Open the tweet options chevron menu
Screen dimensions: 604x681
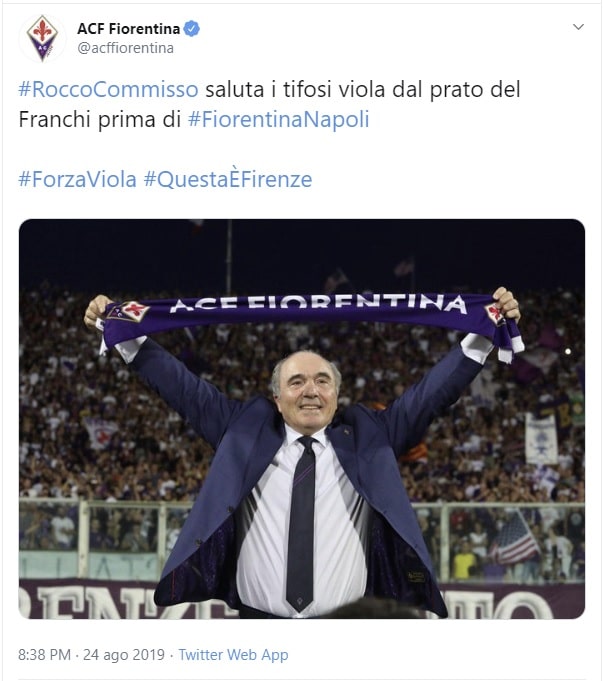pos(578,27)
